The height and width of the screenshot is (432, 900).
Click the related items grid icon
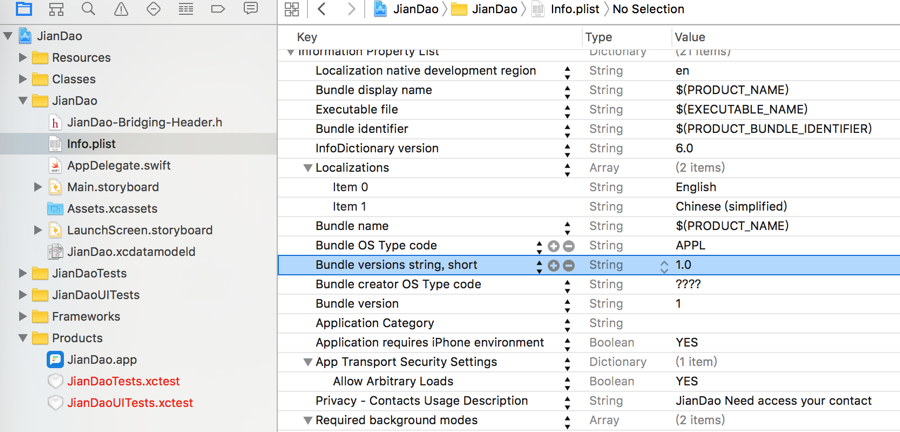292,9
